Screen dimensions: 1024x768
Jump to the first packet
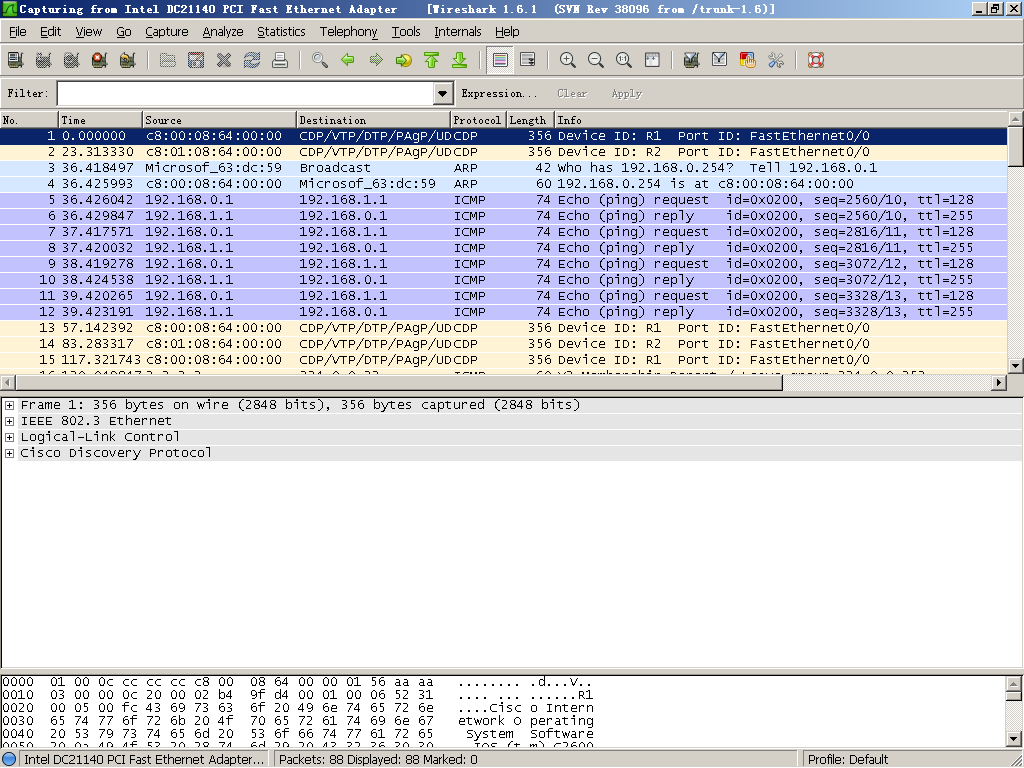coord(432,60)
